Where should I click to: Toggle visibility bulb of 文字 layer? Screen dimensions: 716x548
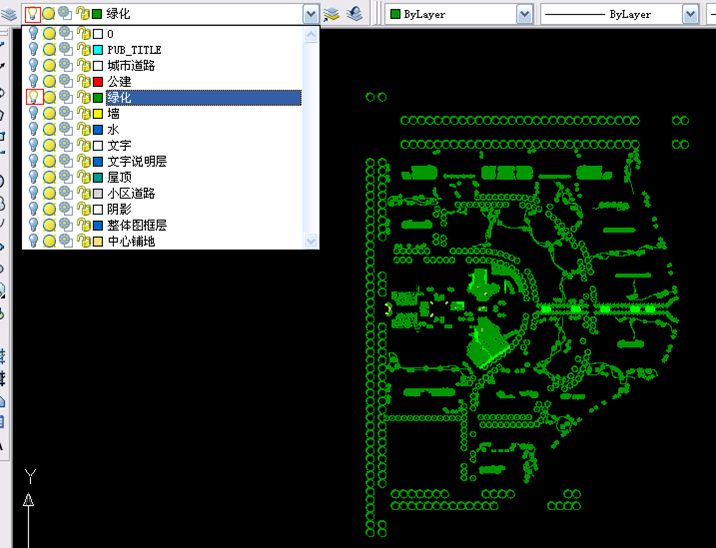click(x=33, y=145)
